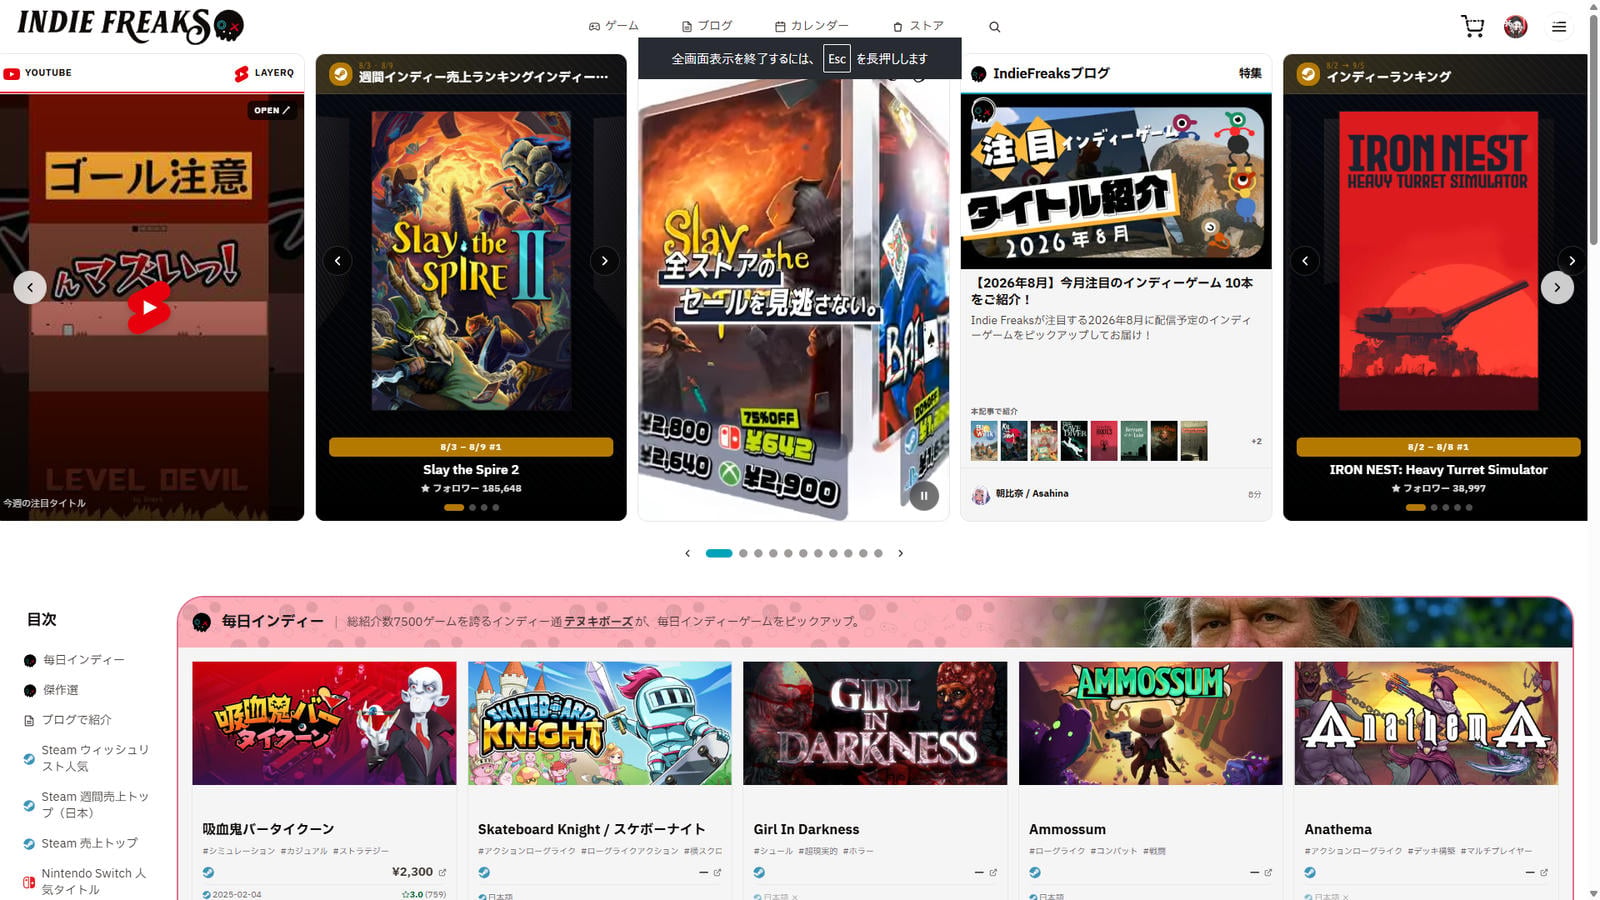This screenshot has height=900, width=1600.
Task: Jump to 毎日インディー in the table of contents
Action: 75,660
